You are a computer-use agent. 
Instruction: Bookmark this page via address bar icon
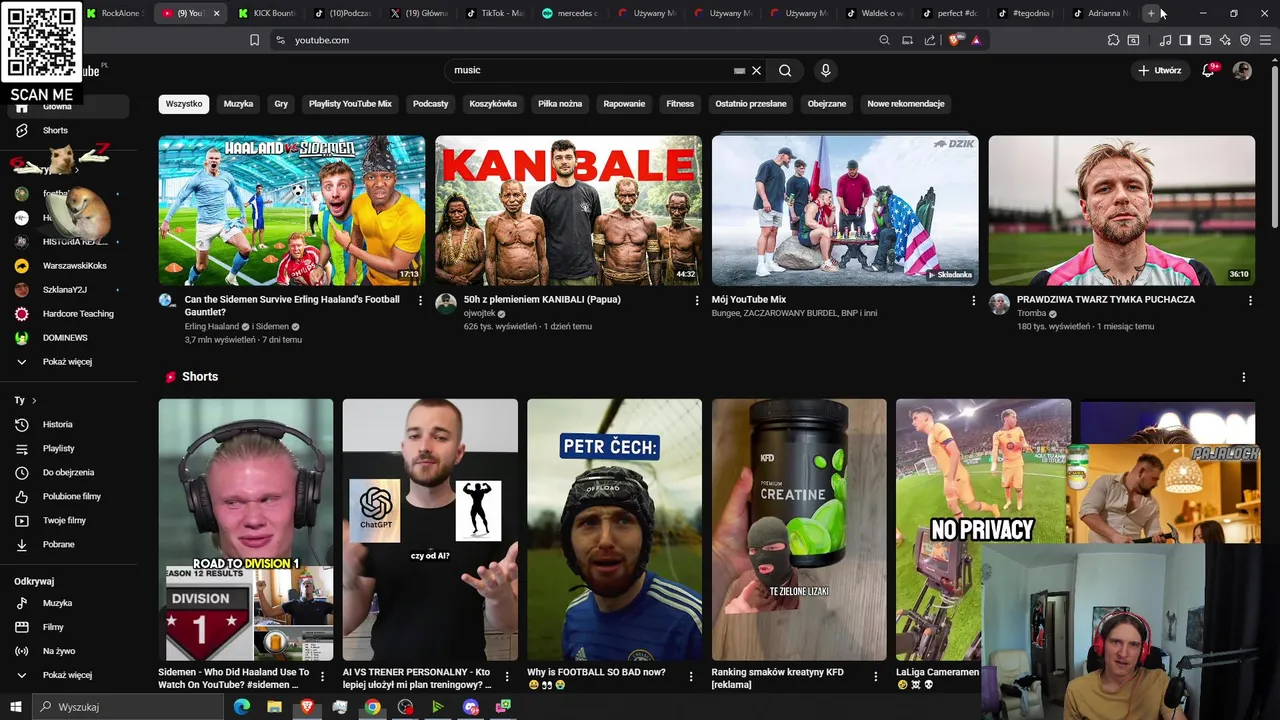coord(254,40)
